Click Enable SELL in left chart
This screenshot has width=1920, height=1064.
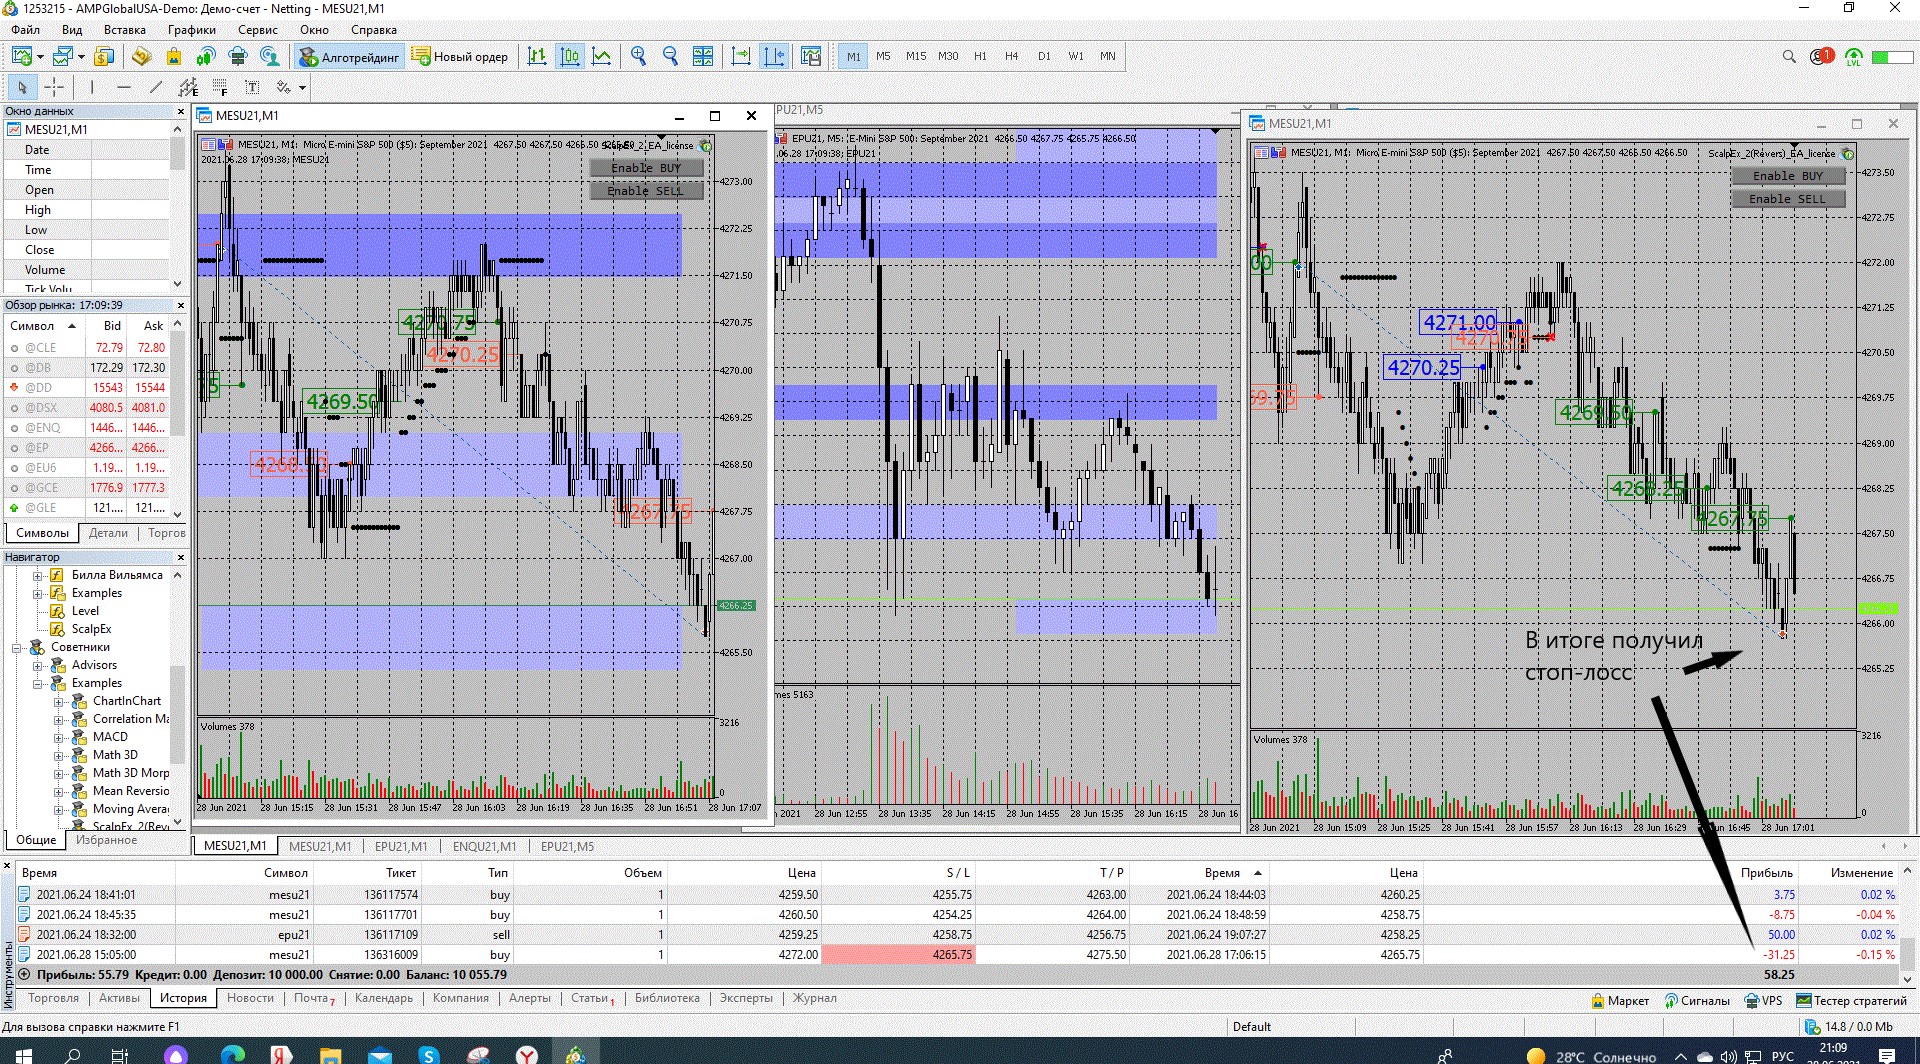click(x=646, y=191)
